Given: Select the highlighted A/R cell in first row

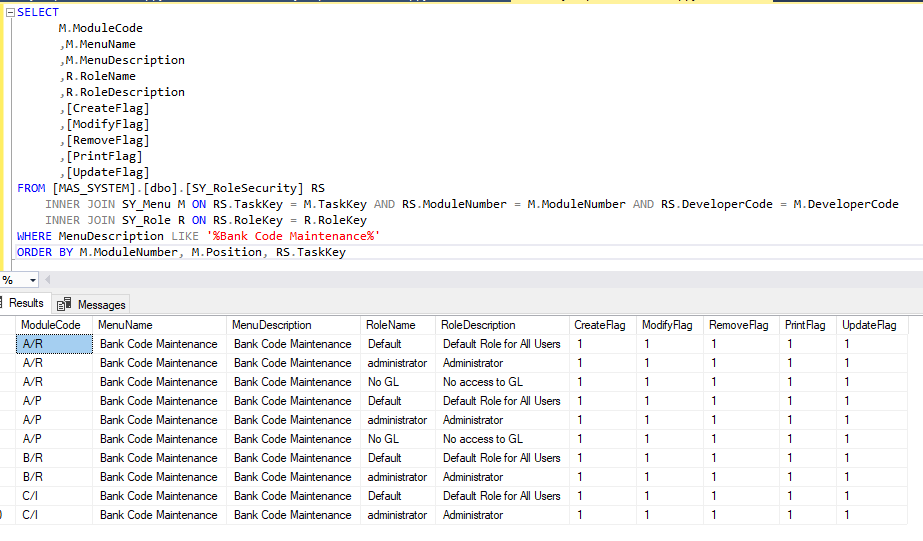Looking at the screenshot, I should [x=54, y=344].
